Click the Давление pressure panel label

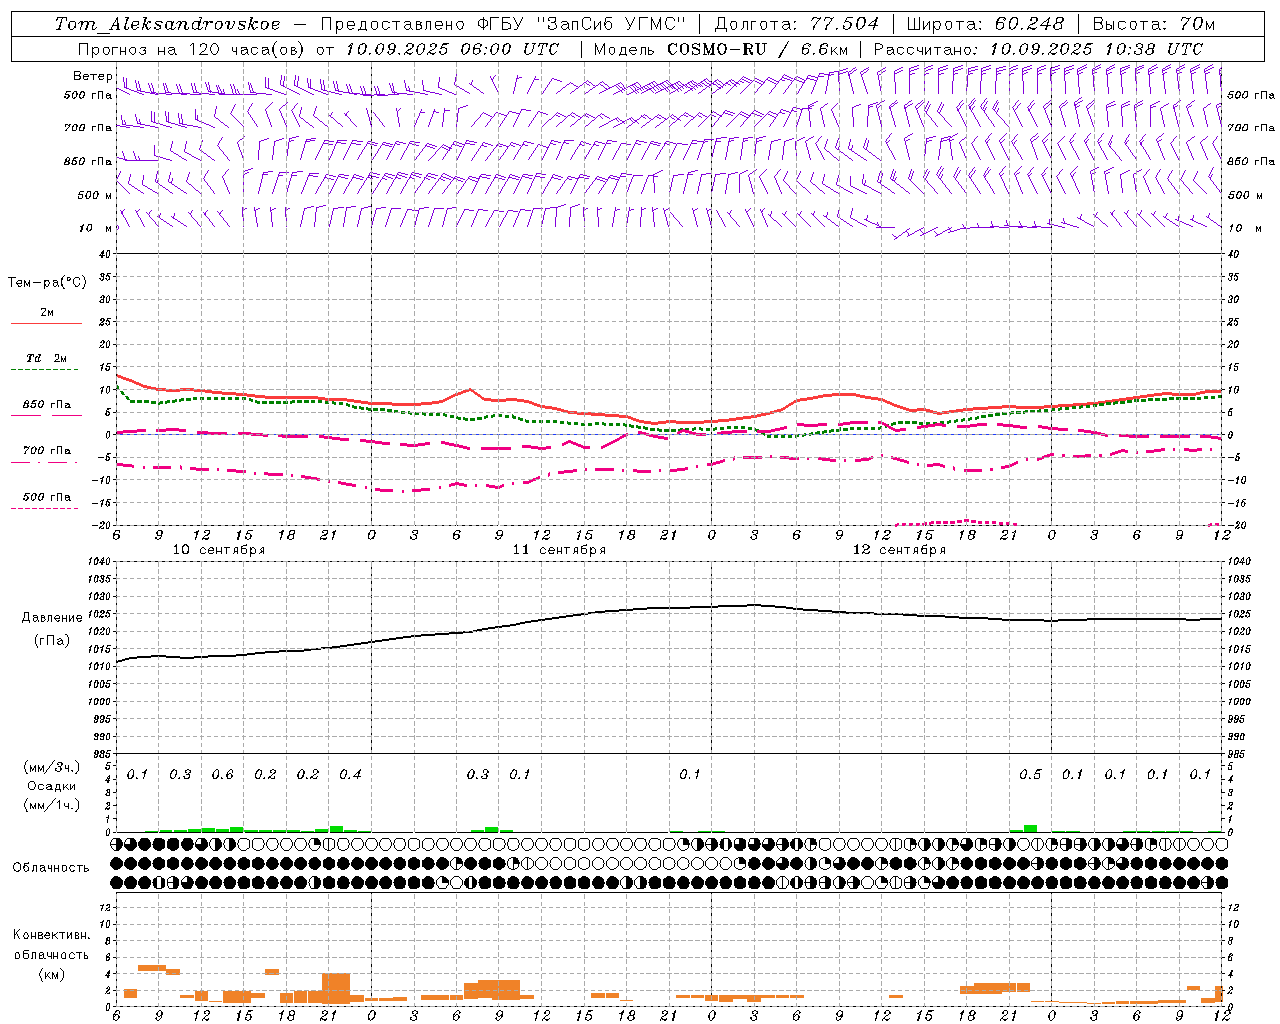click(x=52, y=618)
